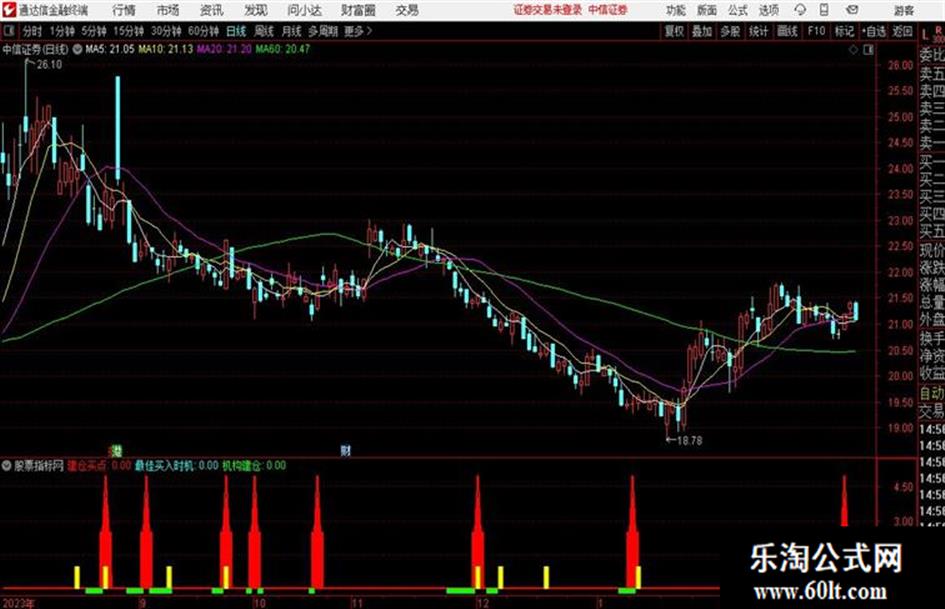Click the L tab in right panel
Viewport: 945px width, 609px height.
[x=924, y=36]
